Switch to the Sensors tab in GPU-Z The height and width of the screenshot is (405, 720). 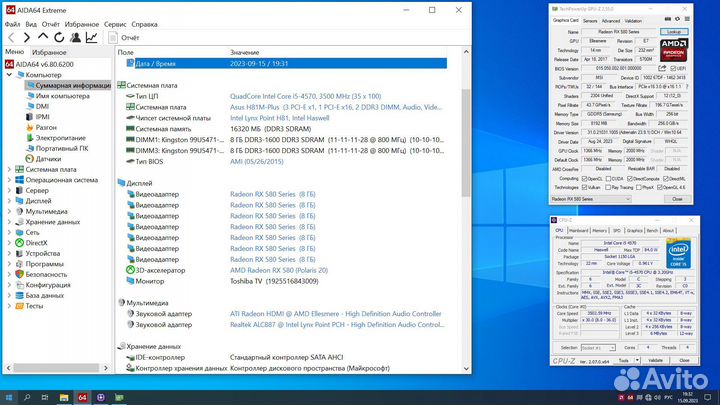click(x=590, y=21)
